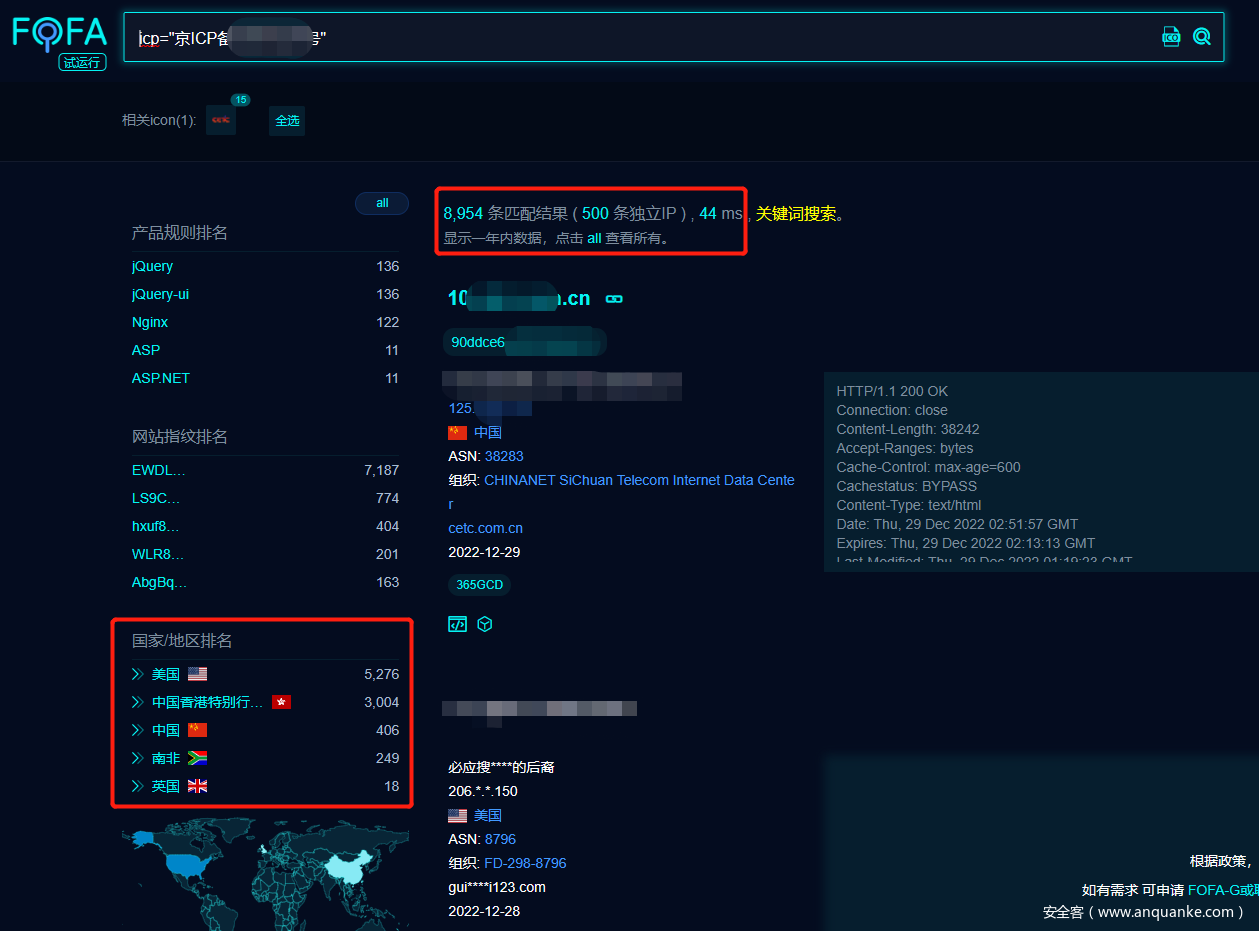Viewport: 1259px width, 931px height.
Task: Open the cetc.com.cn link
Action: (485, 527)
